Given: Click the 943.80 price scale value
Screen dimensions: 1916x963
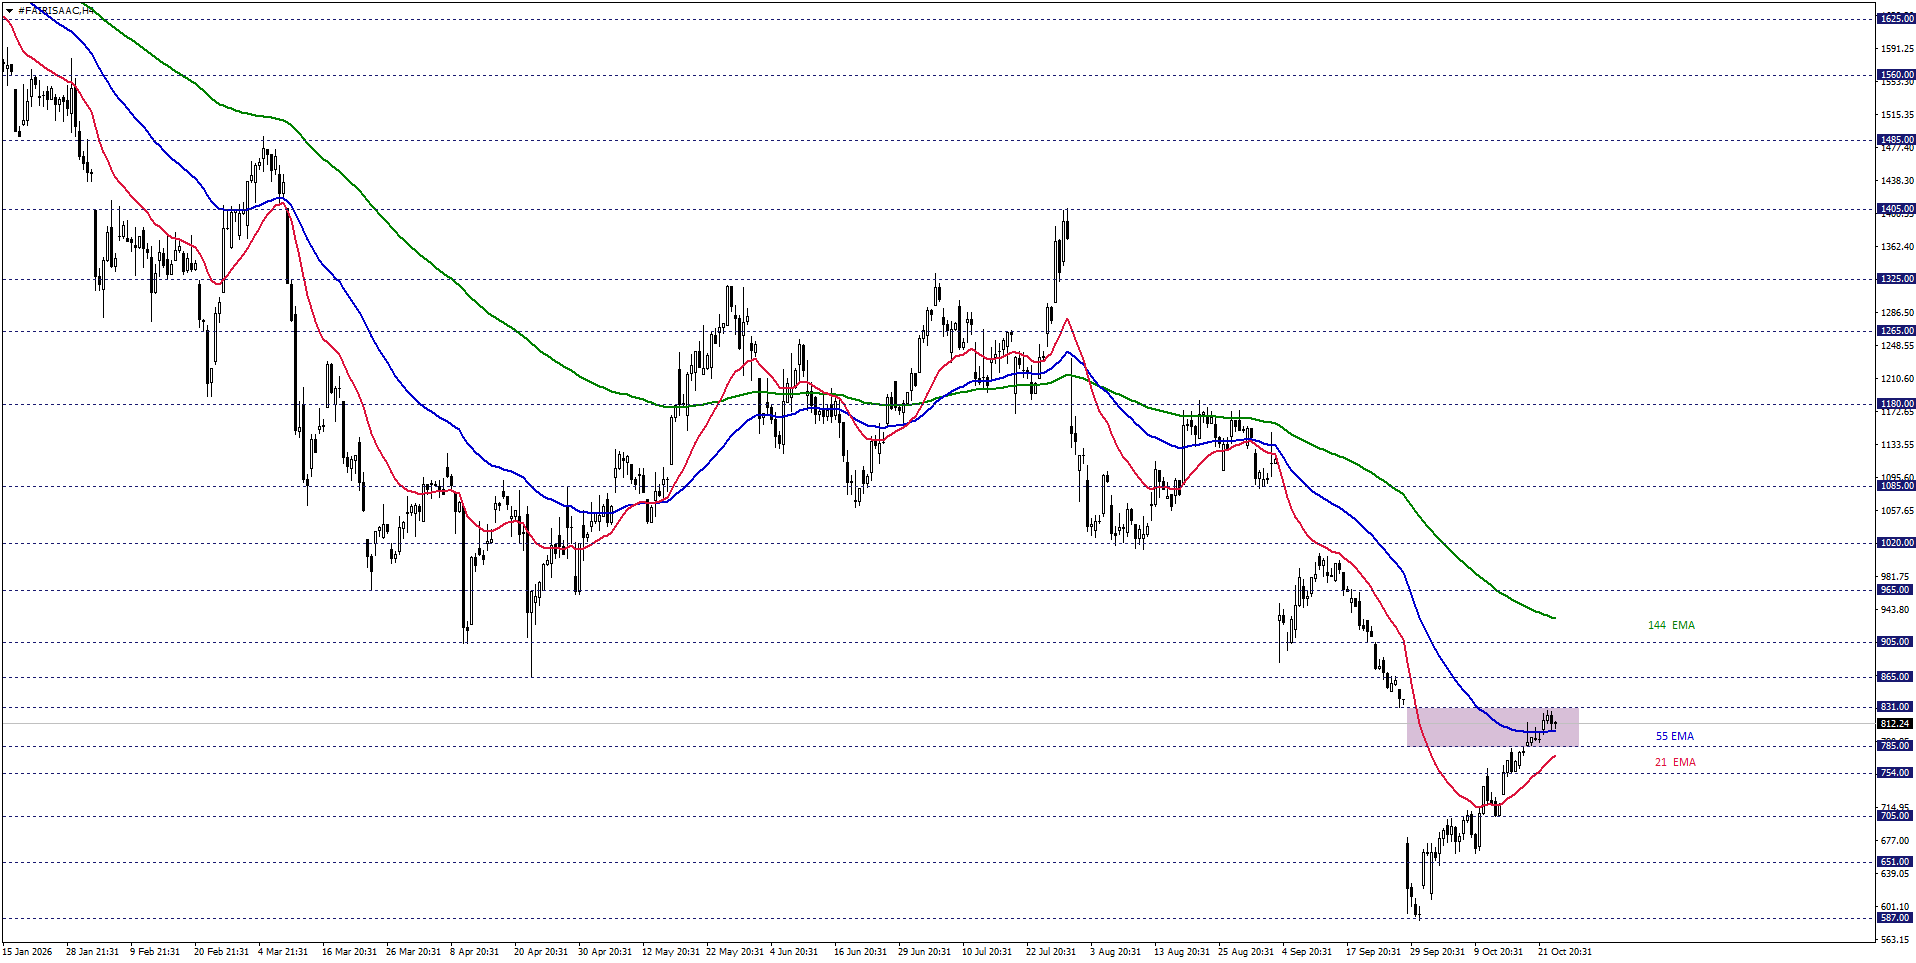Looking at the screenshot, I should (x=1897, y=610).
